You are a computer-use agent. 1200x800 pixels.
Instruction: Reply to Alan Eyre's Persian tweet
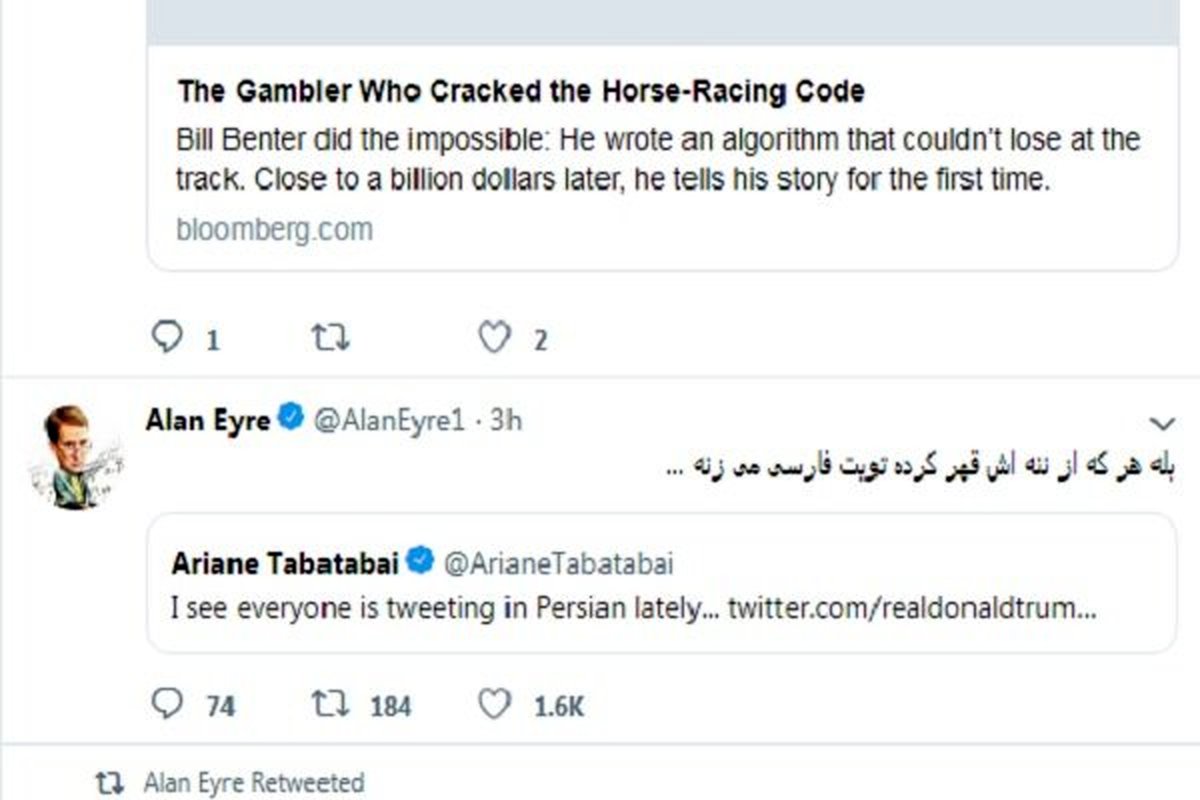pos(166,705)
